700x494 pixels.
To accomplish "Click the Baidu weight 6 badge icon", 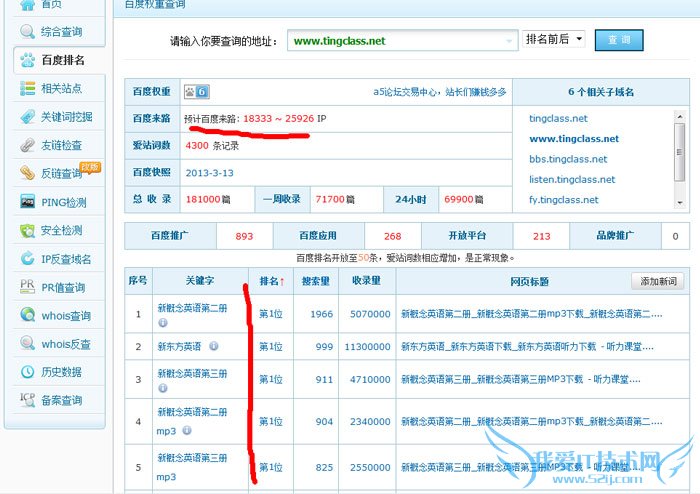I will [196, 92].
